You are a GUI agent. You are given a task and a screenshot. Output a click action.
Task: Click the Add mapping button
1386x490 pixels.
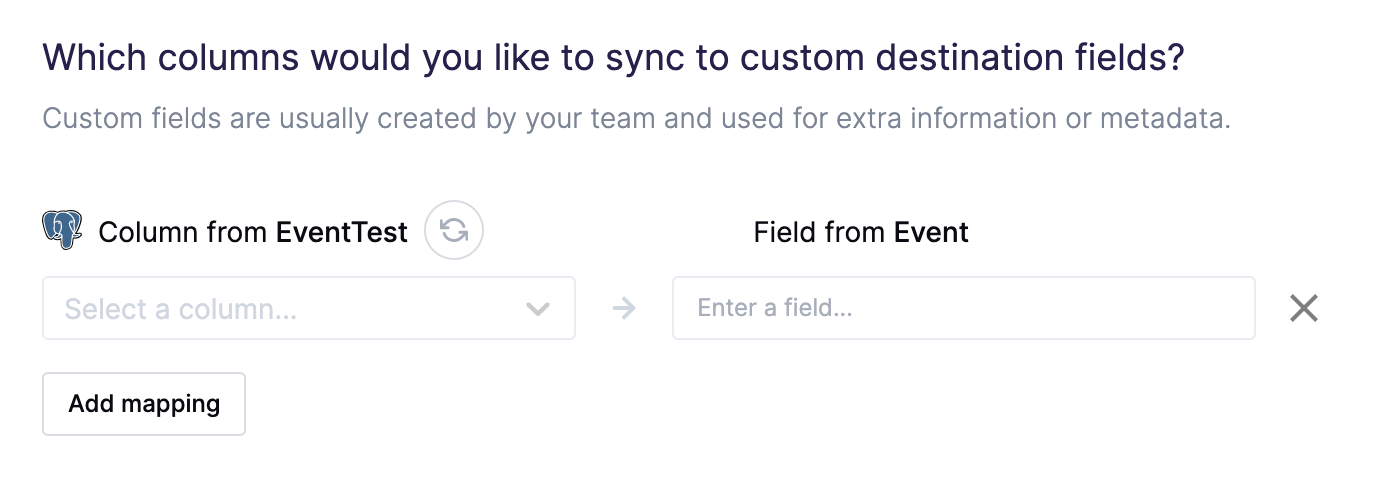point(144,404)
